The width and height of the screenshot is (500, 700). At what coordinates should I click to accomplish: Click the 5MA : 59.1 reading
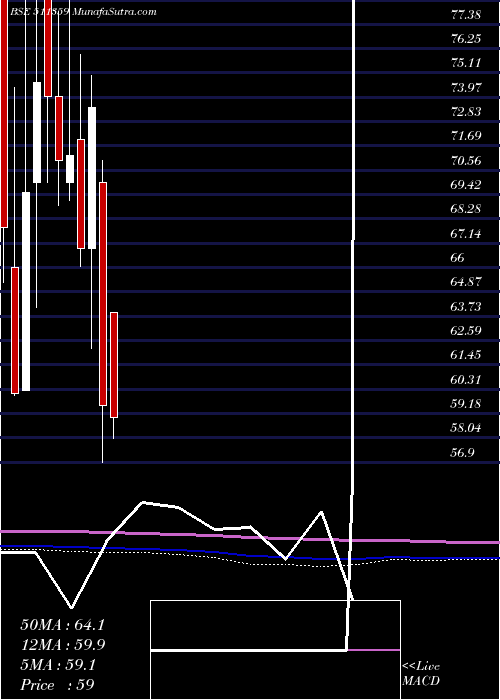pyautogui.click(x=58, y=665)
